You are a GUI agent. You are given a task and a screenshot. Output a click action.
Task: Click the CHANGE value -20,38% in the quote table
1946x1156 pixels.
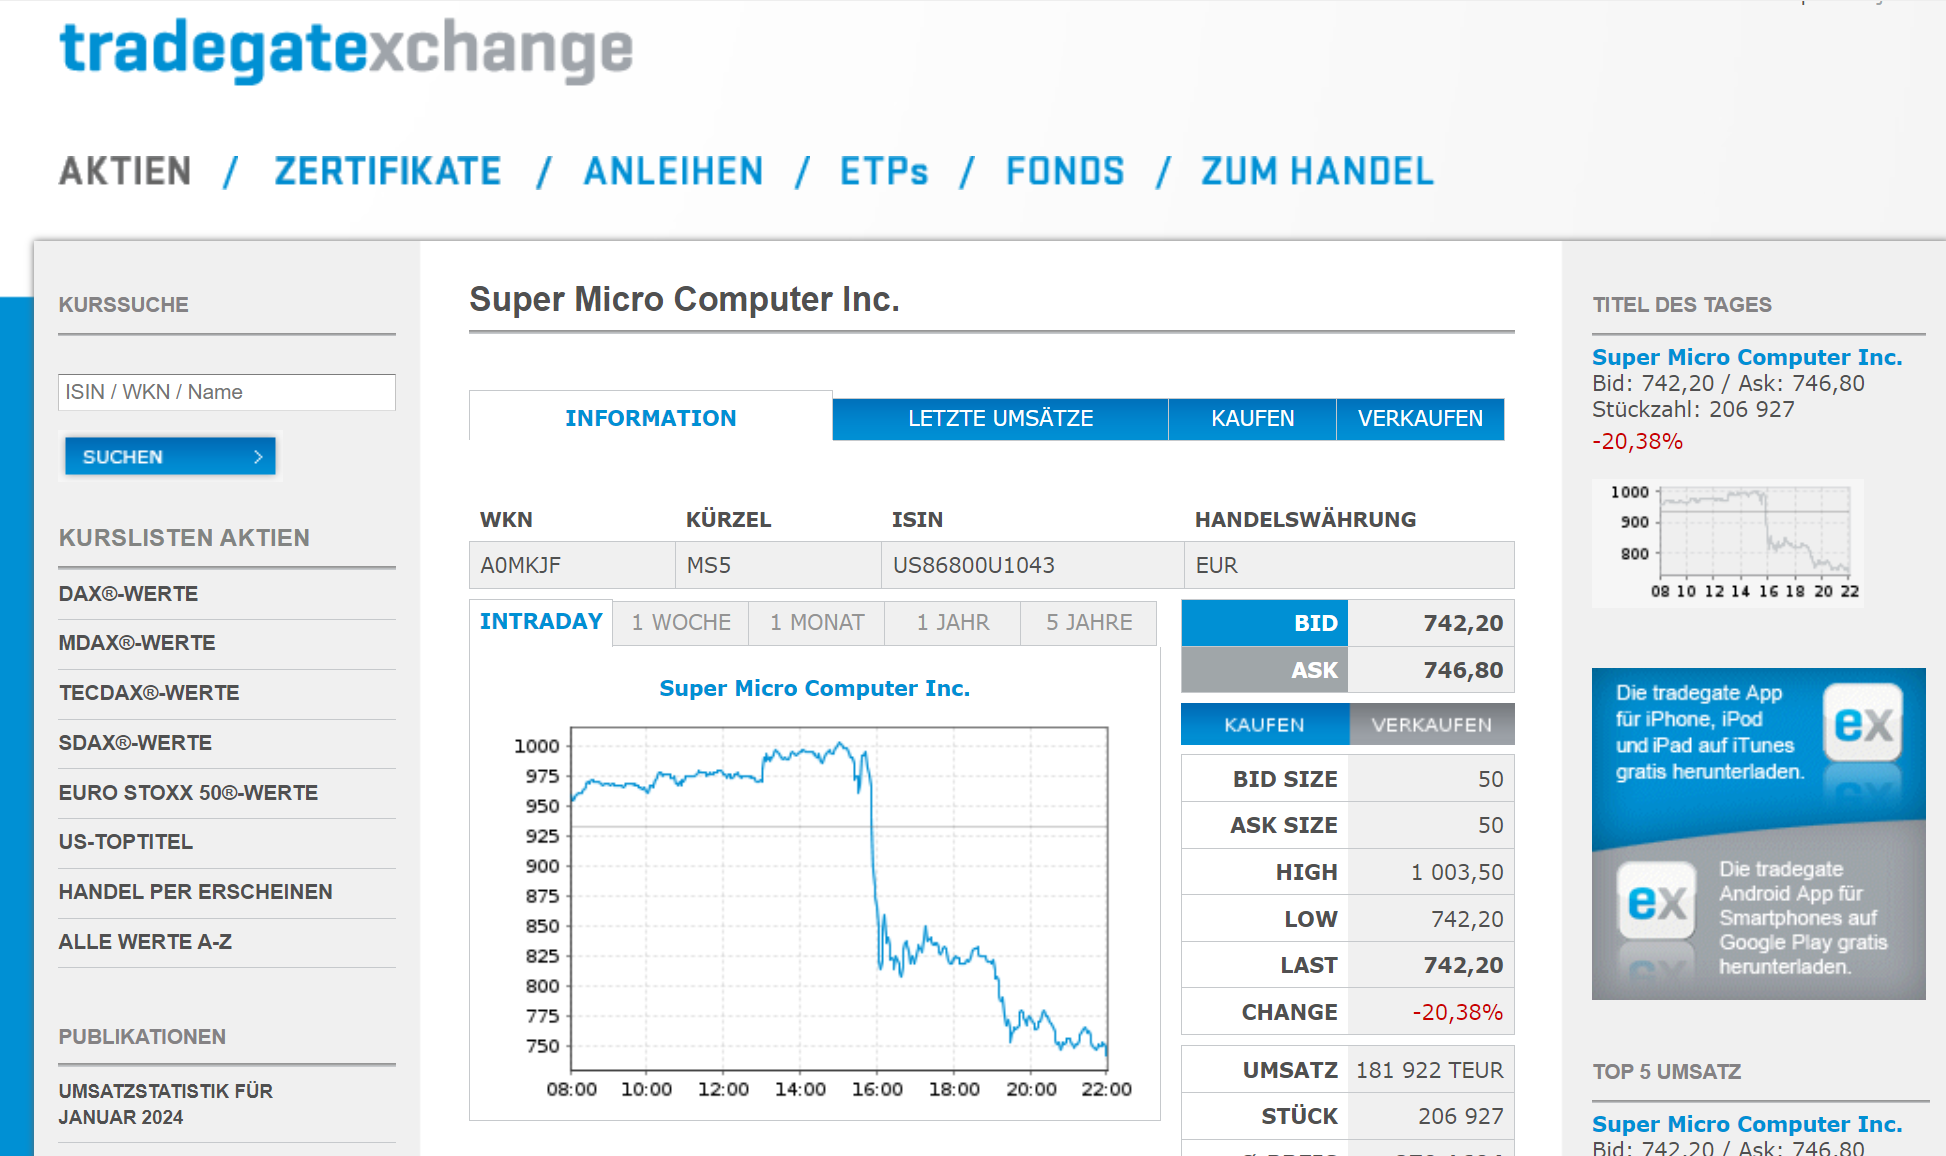1457,1013
